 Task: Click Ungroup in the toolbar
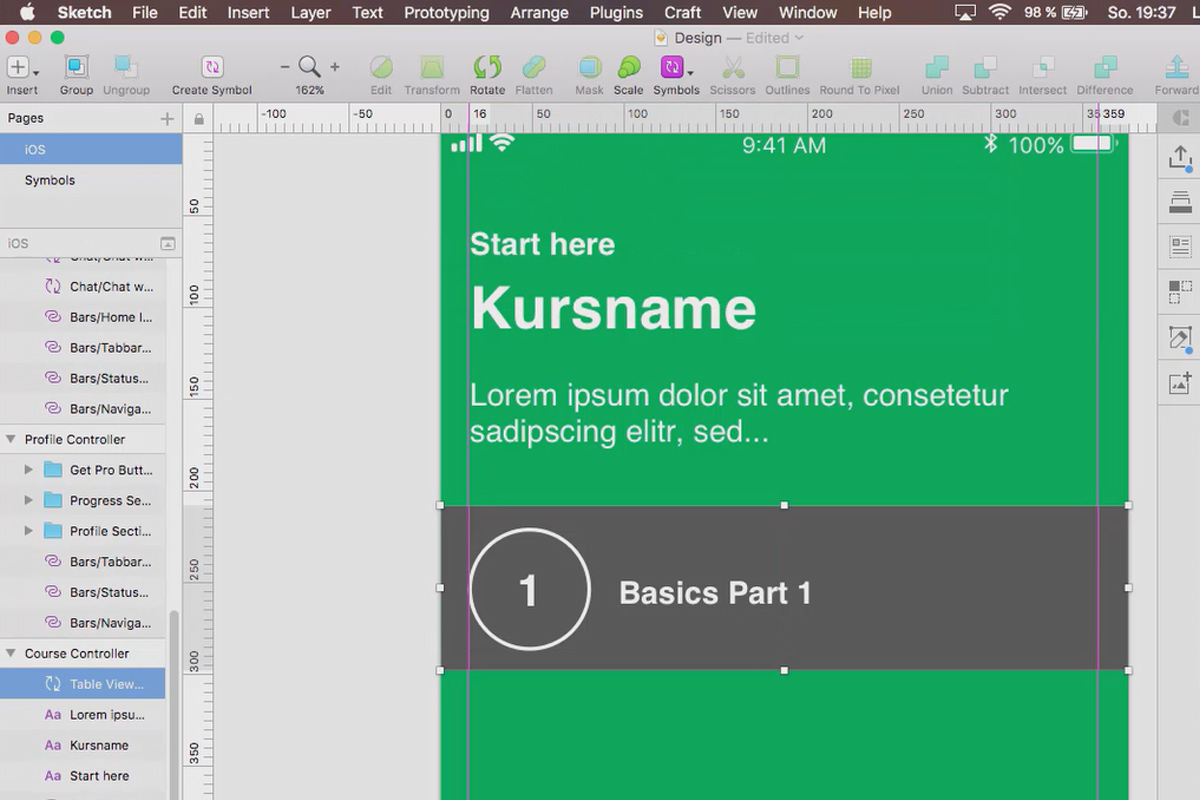coord(125,73)
